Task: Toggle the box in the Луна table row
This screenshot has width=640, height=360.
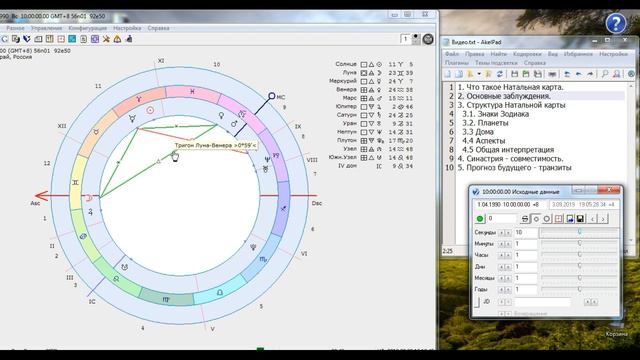Action: coord(364,73)
